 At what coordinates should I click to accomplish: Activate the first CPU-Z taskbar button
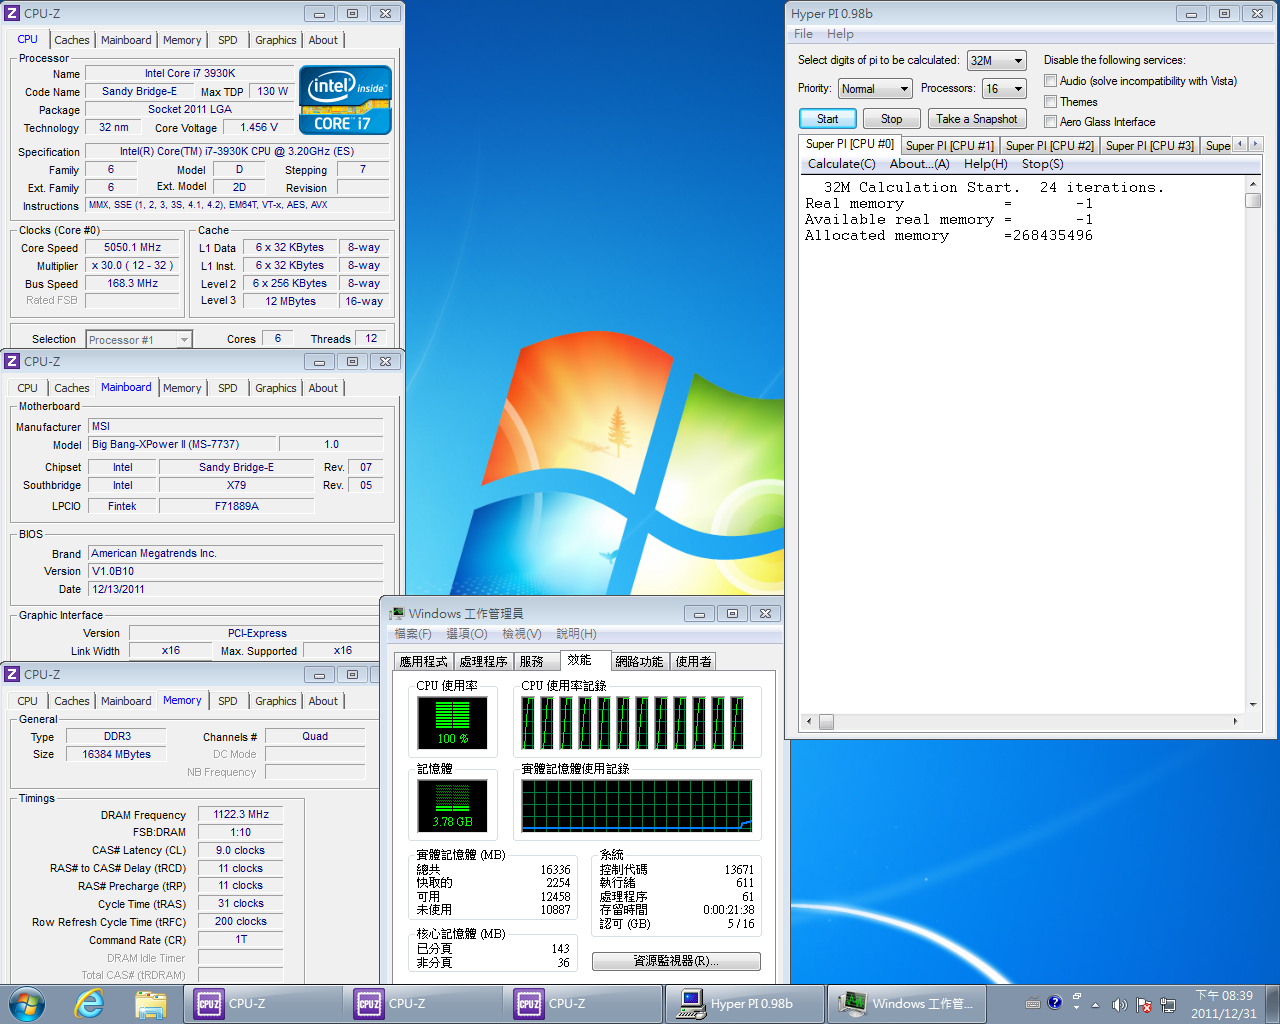[263, 1004]
